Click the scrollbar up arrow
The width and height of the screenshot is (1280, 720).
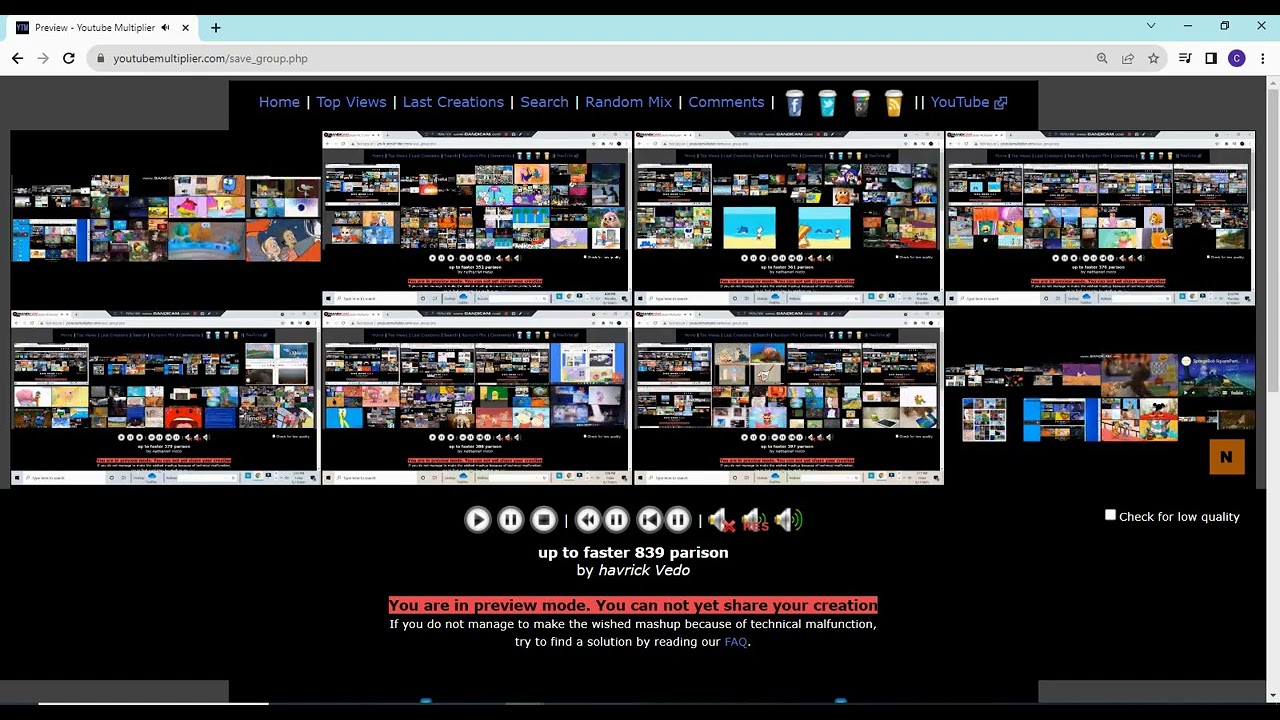1273,84
